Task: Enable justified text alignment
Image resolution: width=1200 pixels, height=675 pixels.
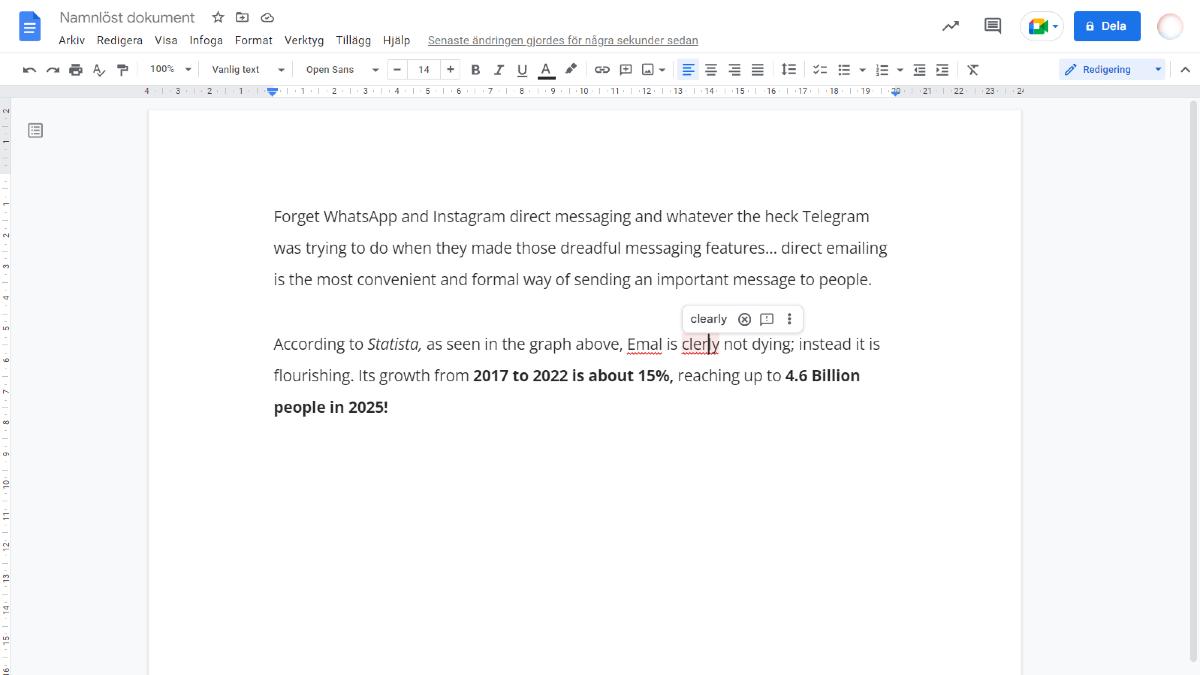Action: (x=758, y=70)
